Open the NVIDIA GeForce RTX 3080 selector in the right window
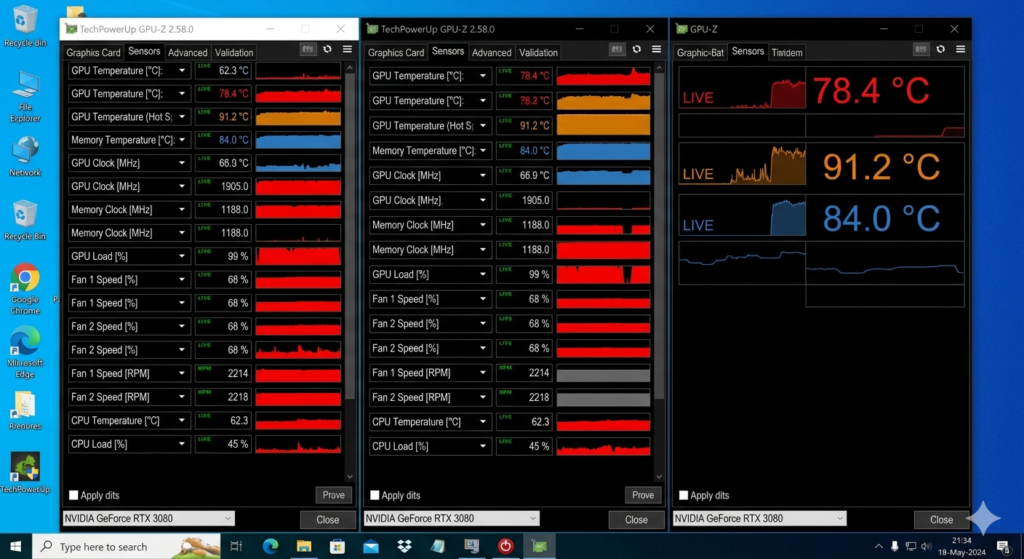This screenshot has height=559, width=1024. tap(760, 519)
